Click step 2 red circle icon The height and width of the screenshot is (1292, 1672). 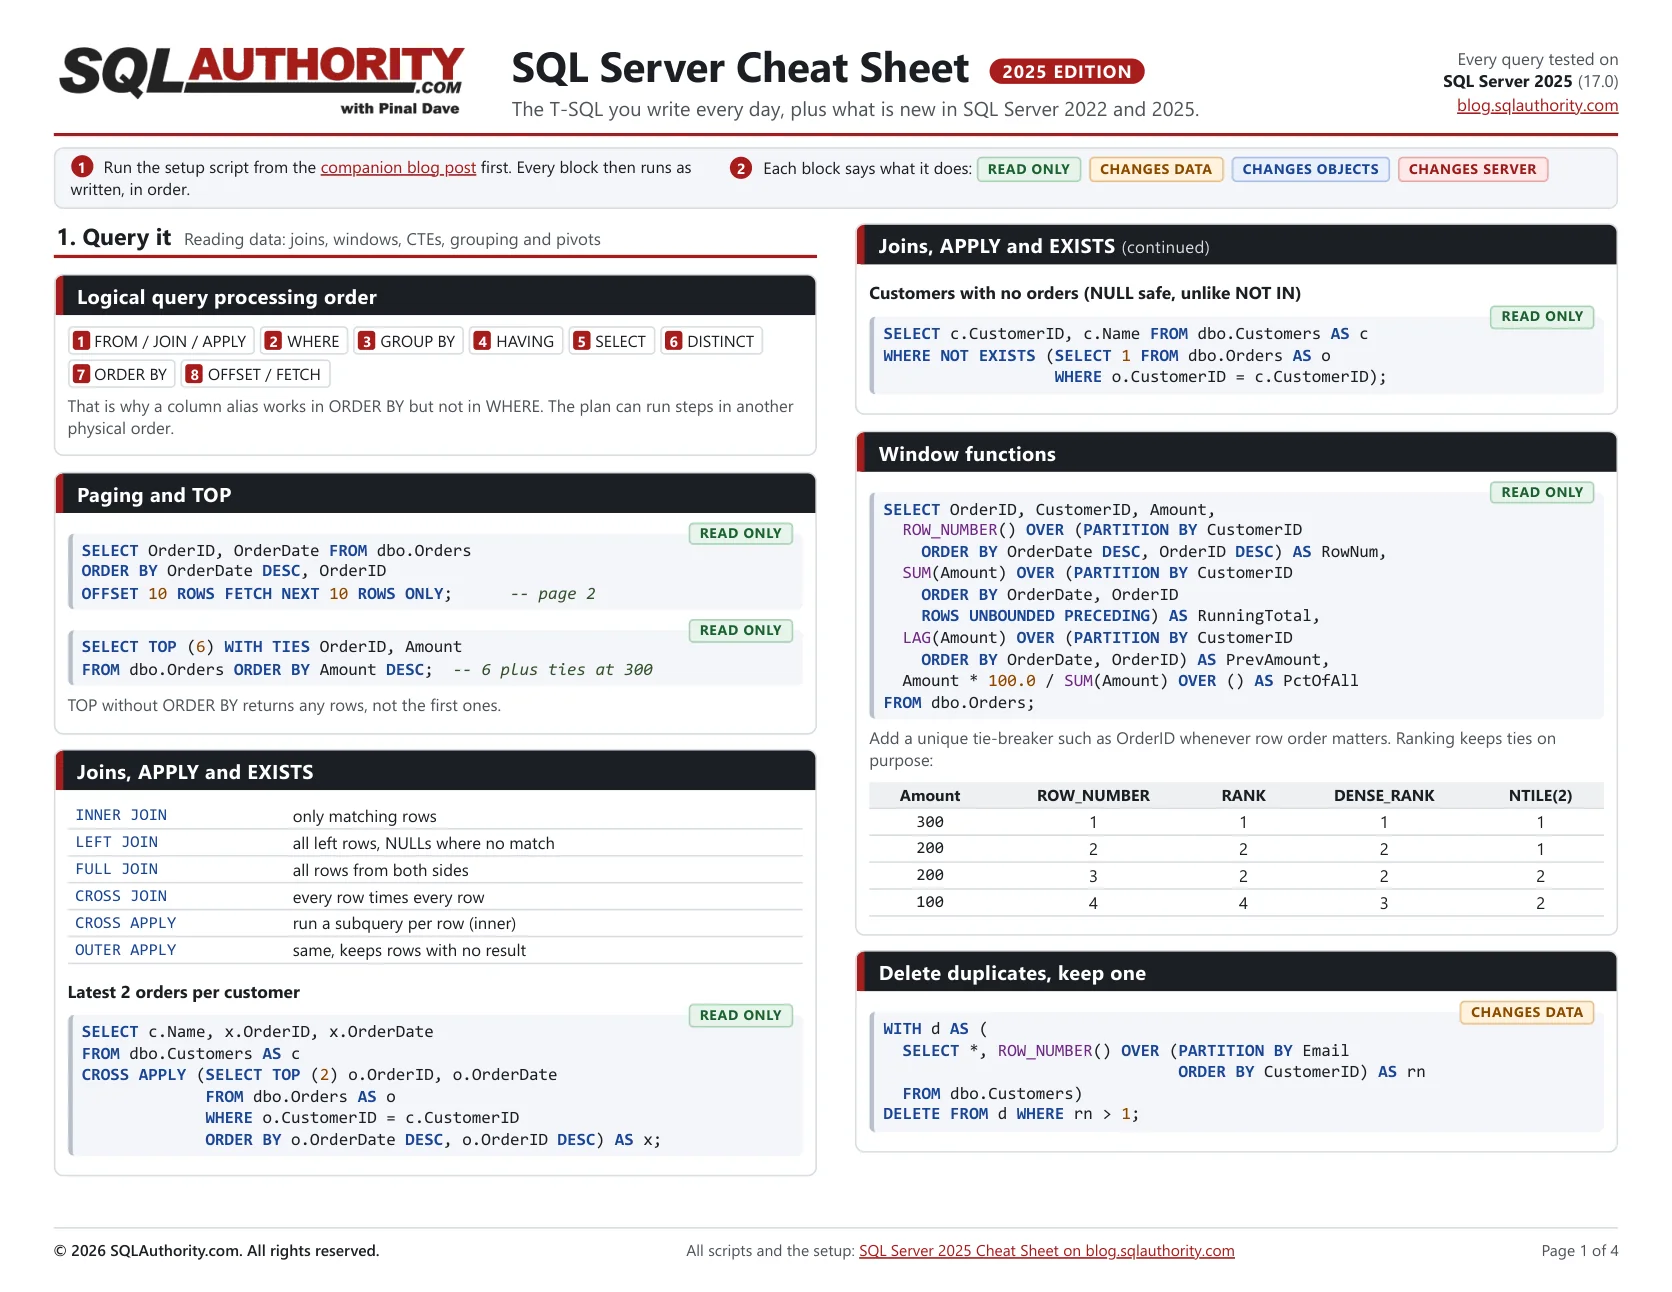(x=740, y=168)
